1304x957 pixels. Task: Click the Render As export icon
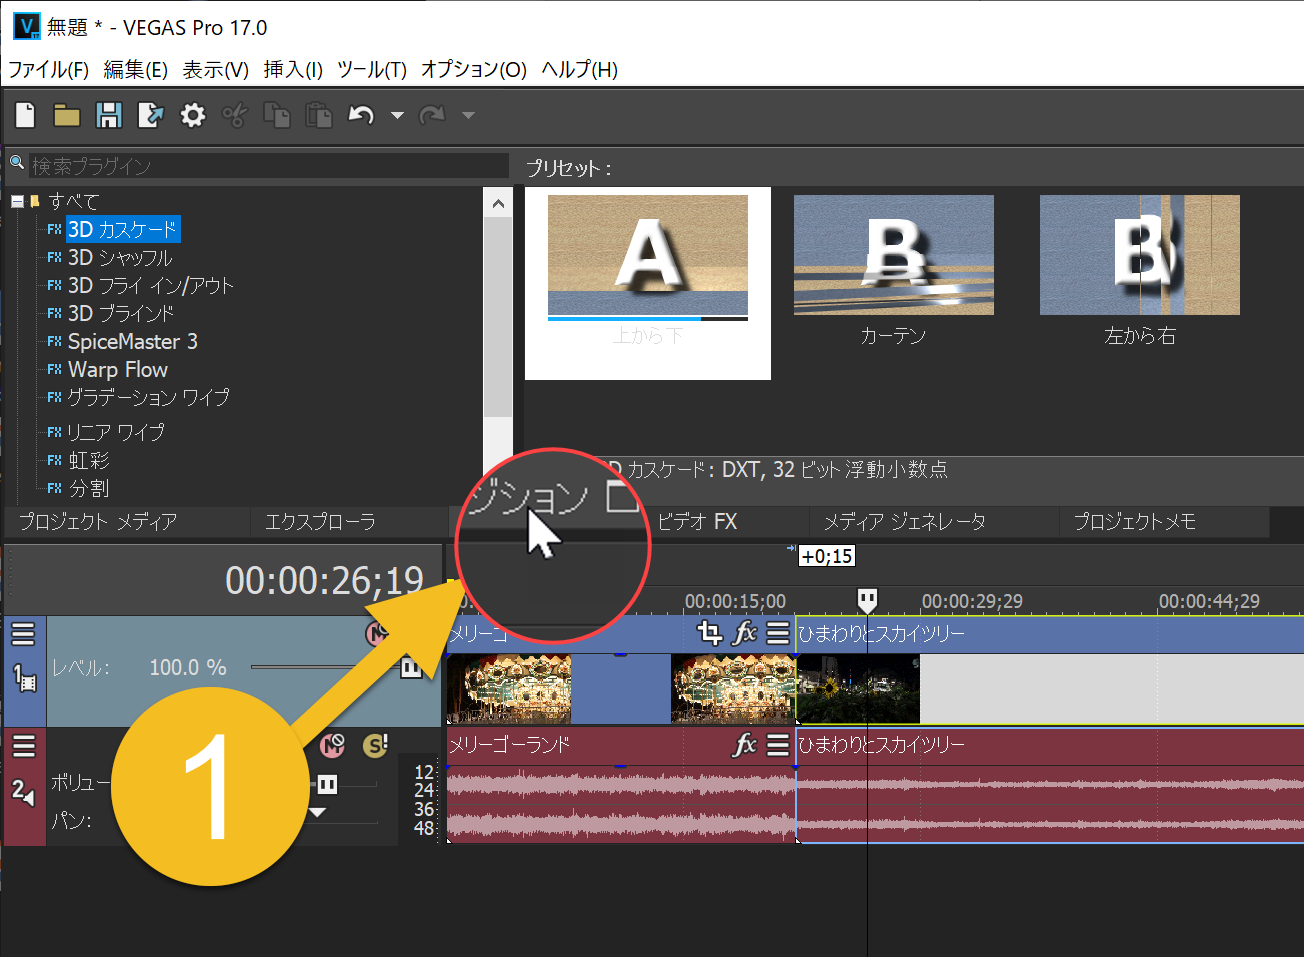coord(150,115)
